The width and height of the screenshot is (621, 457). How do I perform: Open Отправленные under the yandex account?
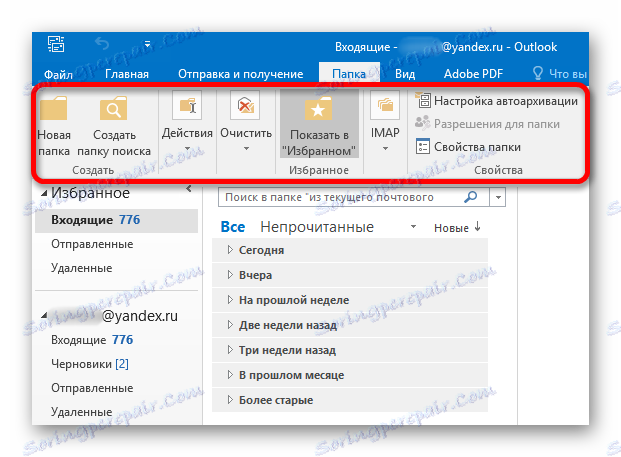92,388
